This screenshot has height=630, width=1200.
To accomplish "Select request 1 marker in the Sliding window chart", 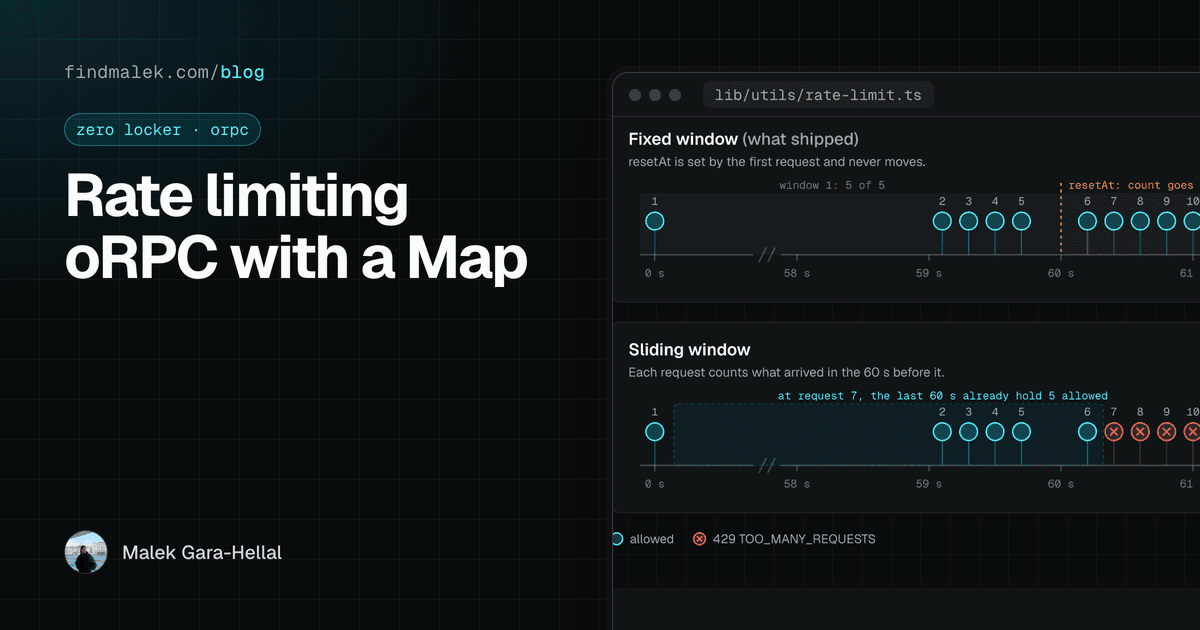I will pyautogui.click(x=655, y=432).
